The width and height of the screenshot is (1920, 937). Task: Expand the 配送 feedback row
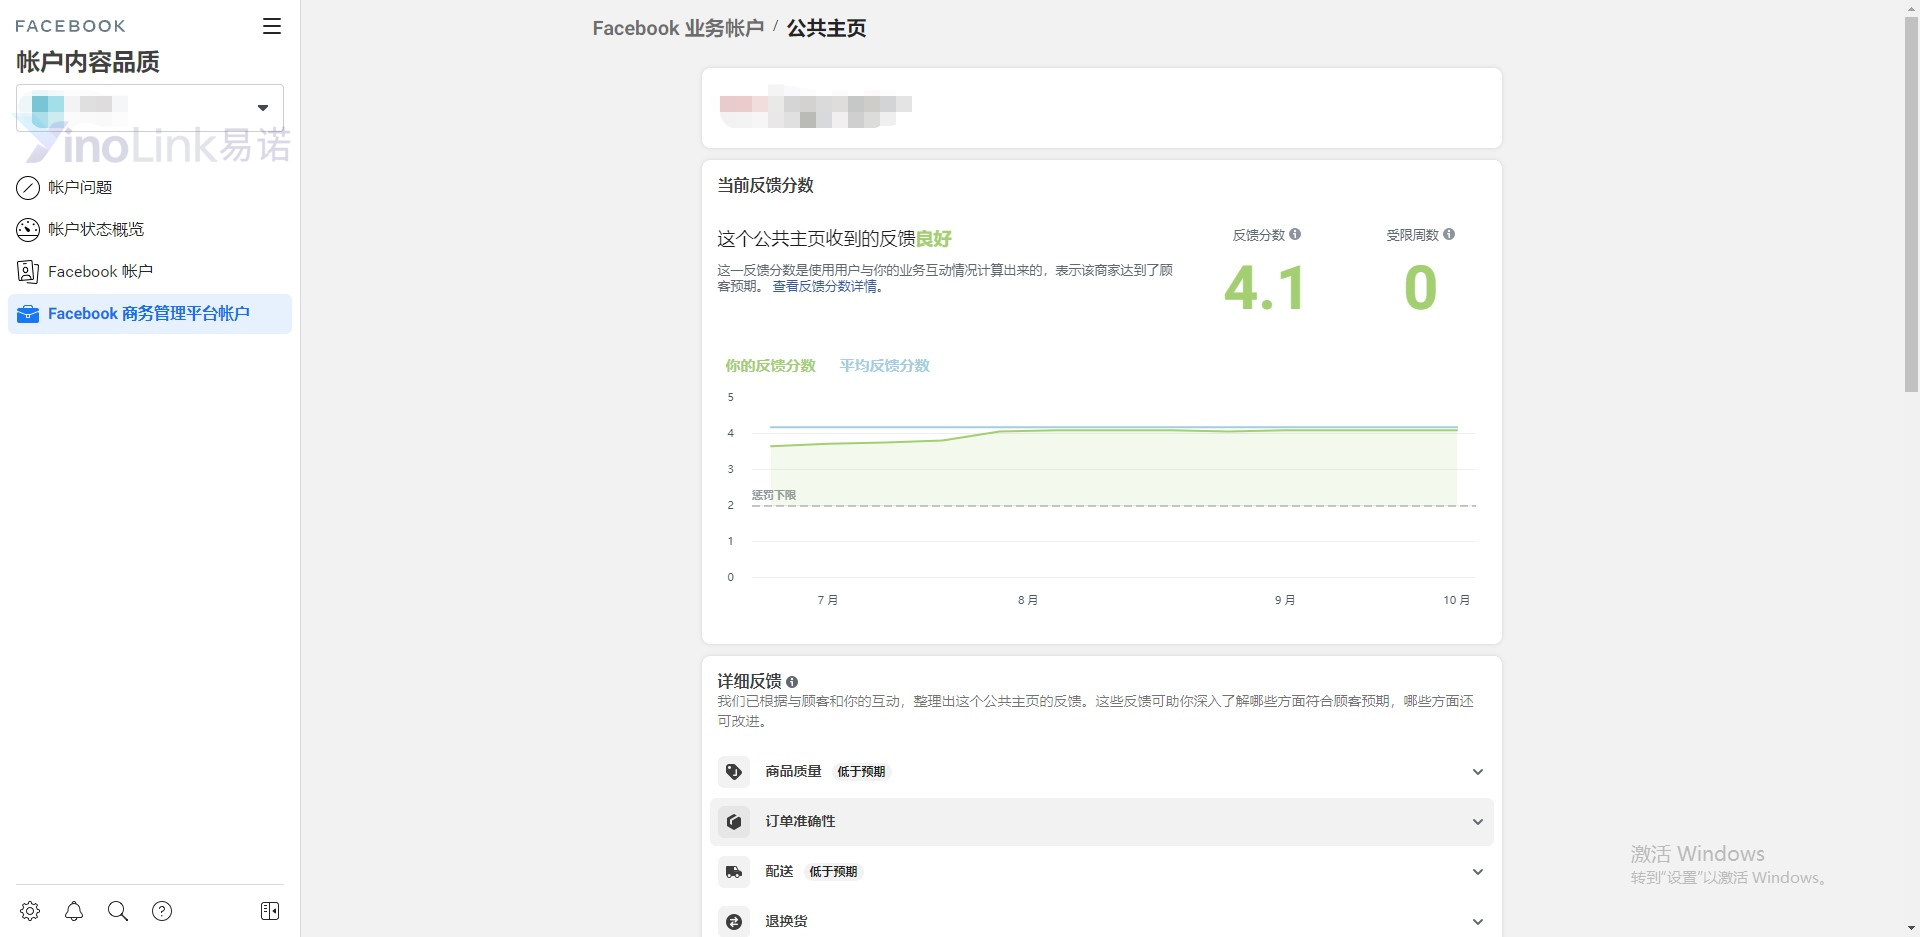click(1102, 872)
